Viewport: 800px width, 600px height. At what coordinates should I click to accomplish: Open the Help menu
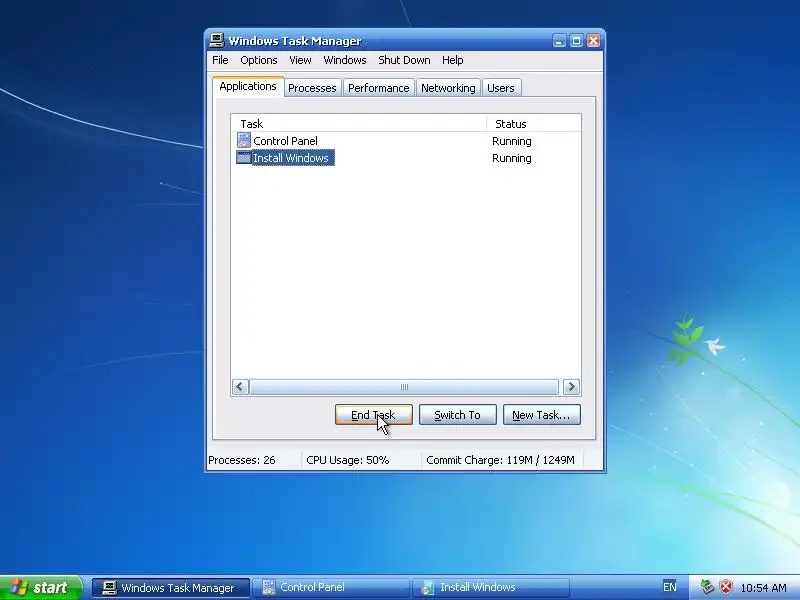453,60
